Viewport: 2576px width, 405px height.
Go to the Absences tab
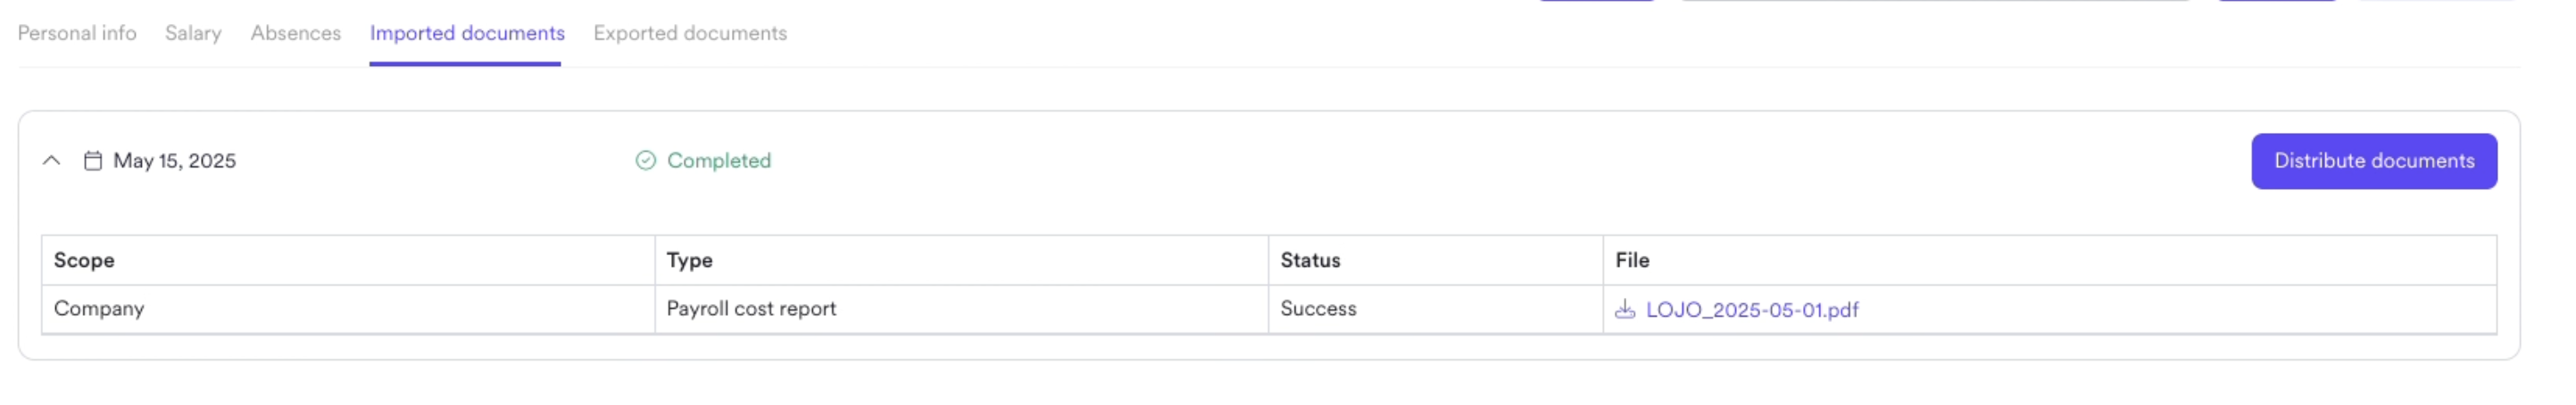coord(295,33)
